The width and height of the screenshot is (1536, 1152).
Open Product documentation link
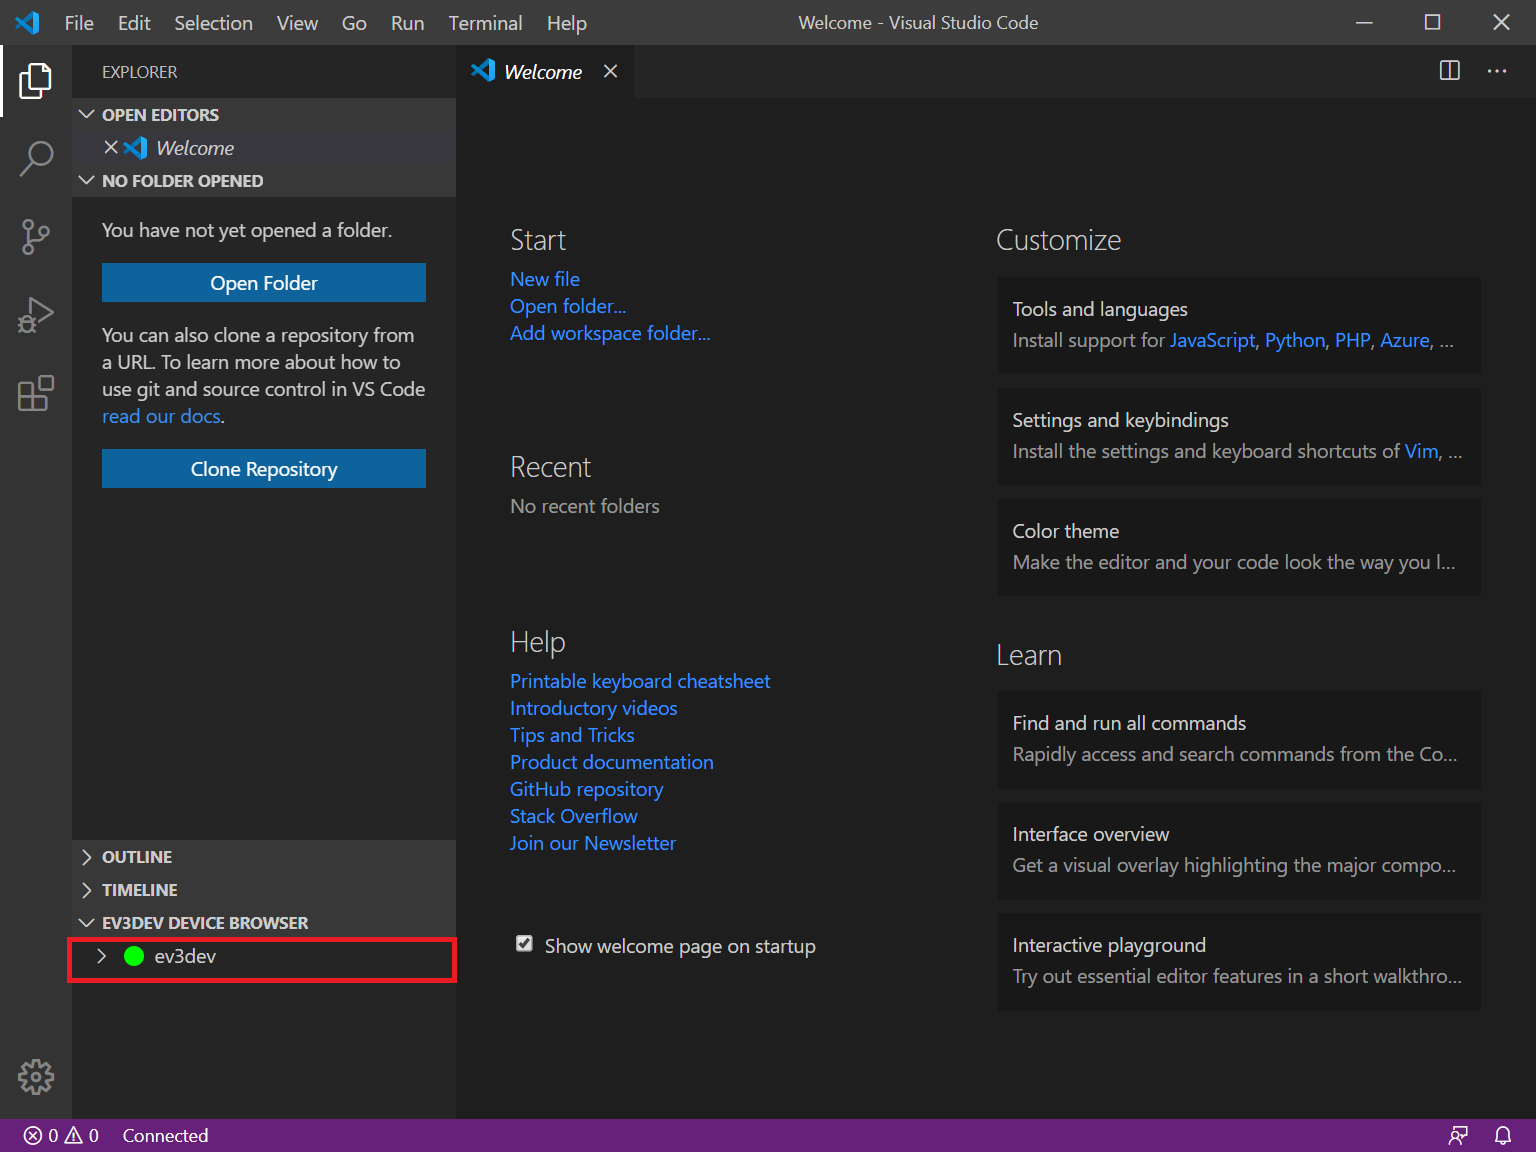click(x=612, y=762)
